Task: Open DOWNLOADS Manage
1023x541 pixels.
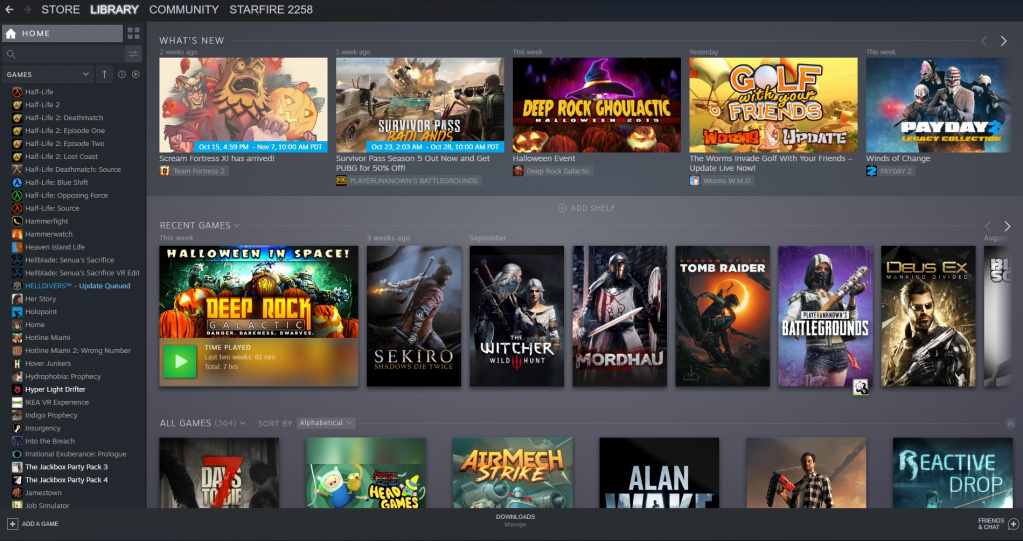Action: [515, 520]
